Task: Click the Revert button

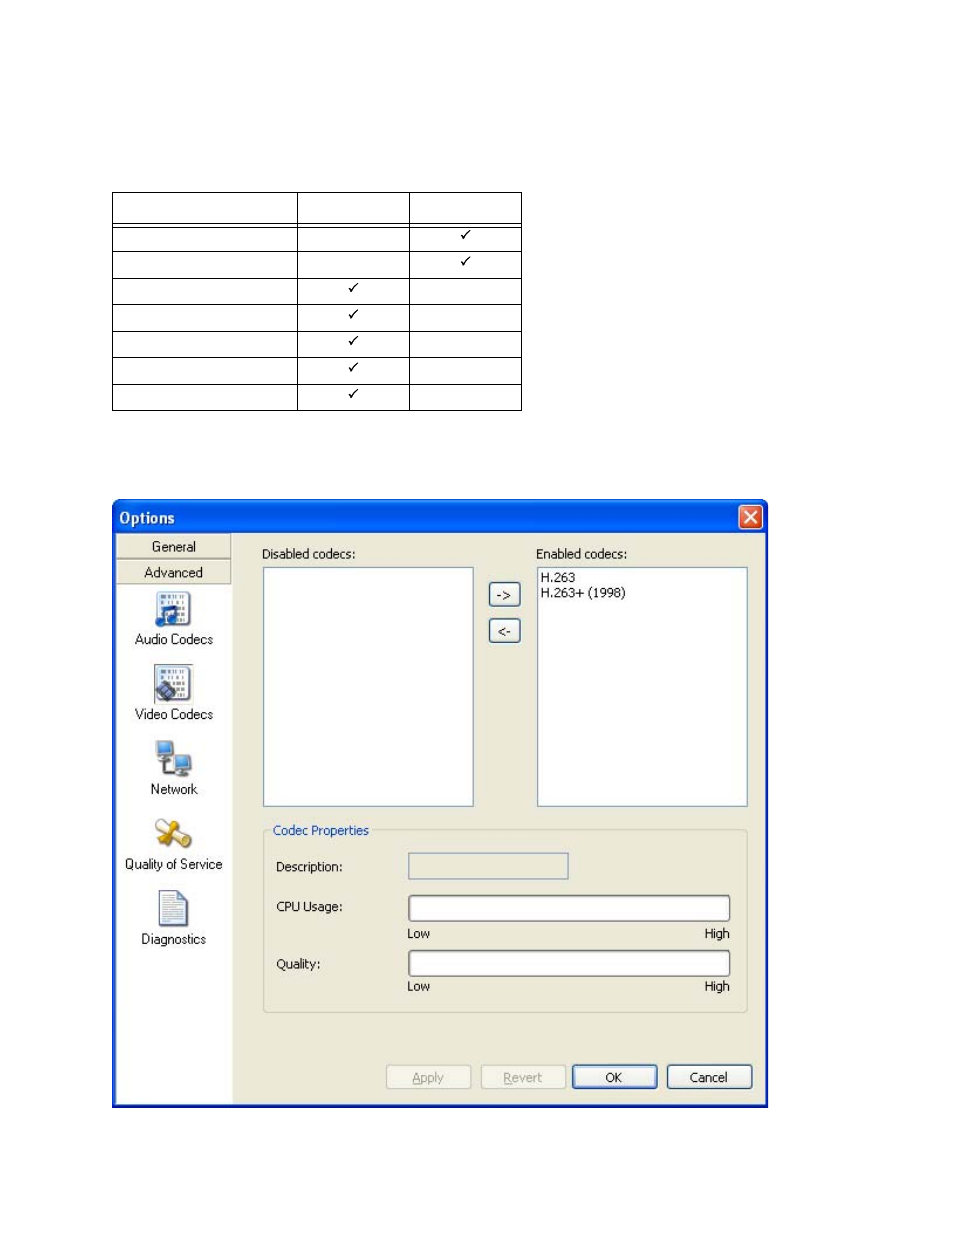Action: [523, 1077]
